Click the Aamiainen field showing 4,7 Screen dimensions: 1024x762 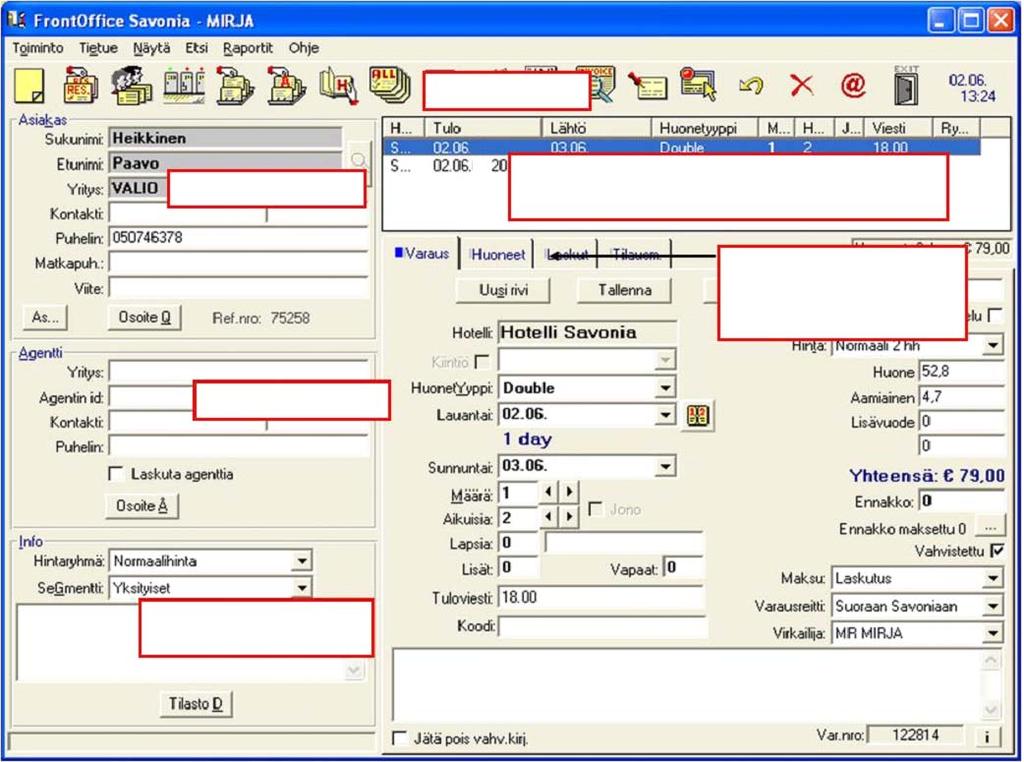(x=961, y=396)
